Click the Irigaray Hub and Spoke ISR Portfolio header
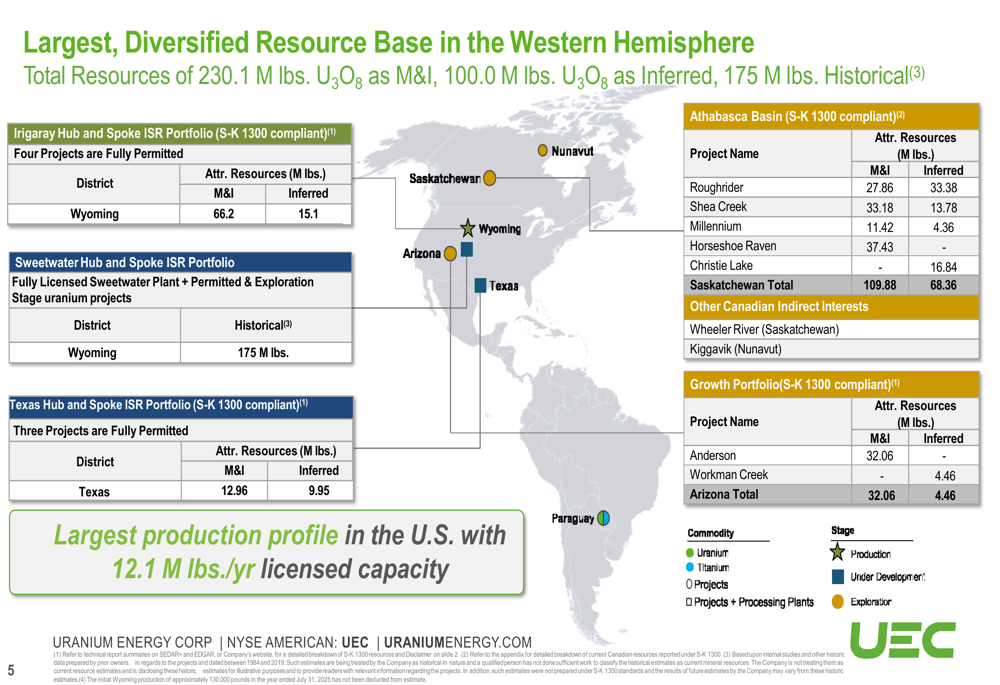Screen dimensions: 1000x685 pyautogui.click(x=180, y=133)
